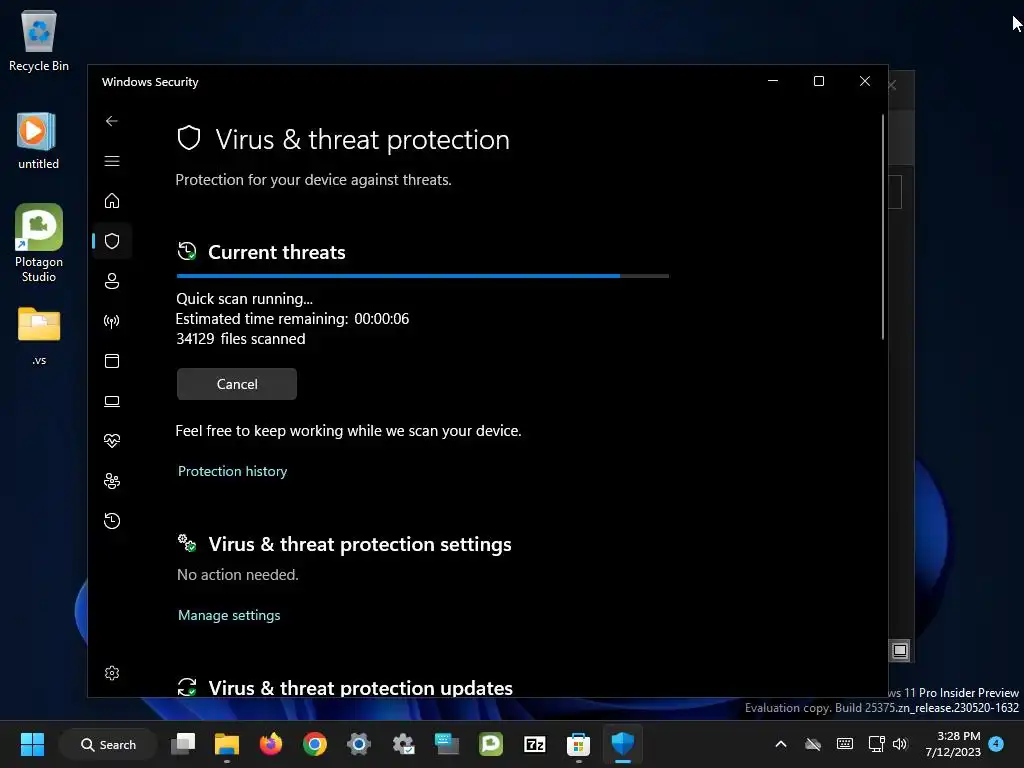Show hidden system tray icons

click(x=780, y=744)
